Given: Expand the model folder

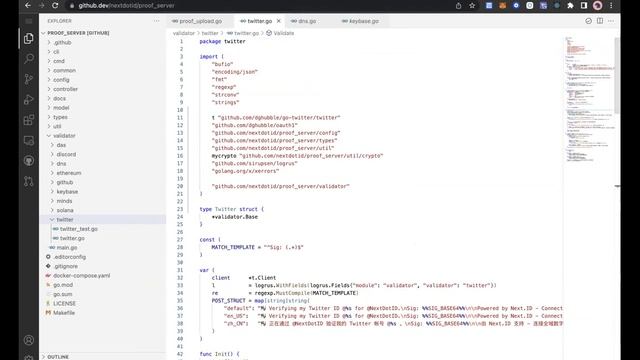Looking at the screenshot, I should tap(61, 108).
